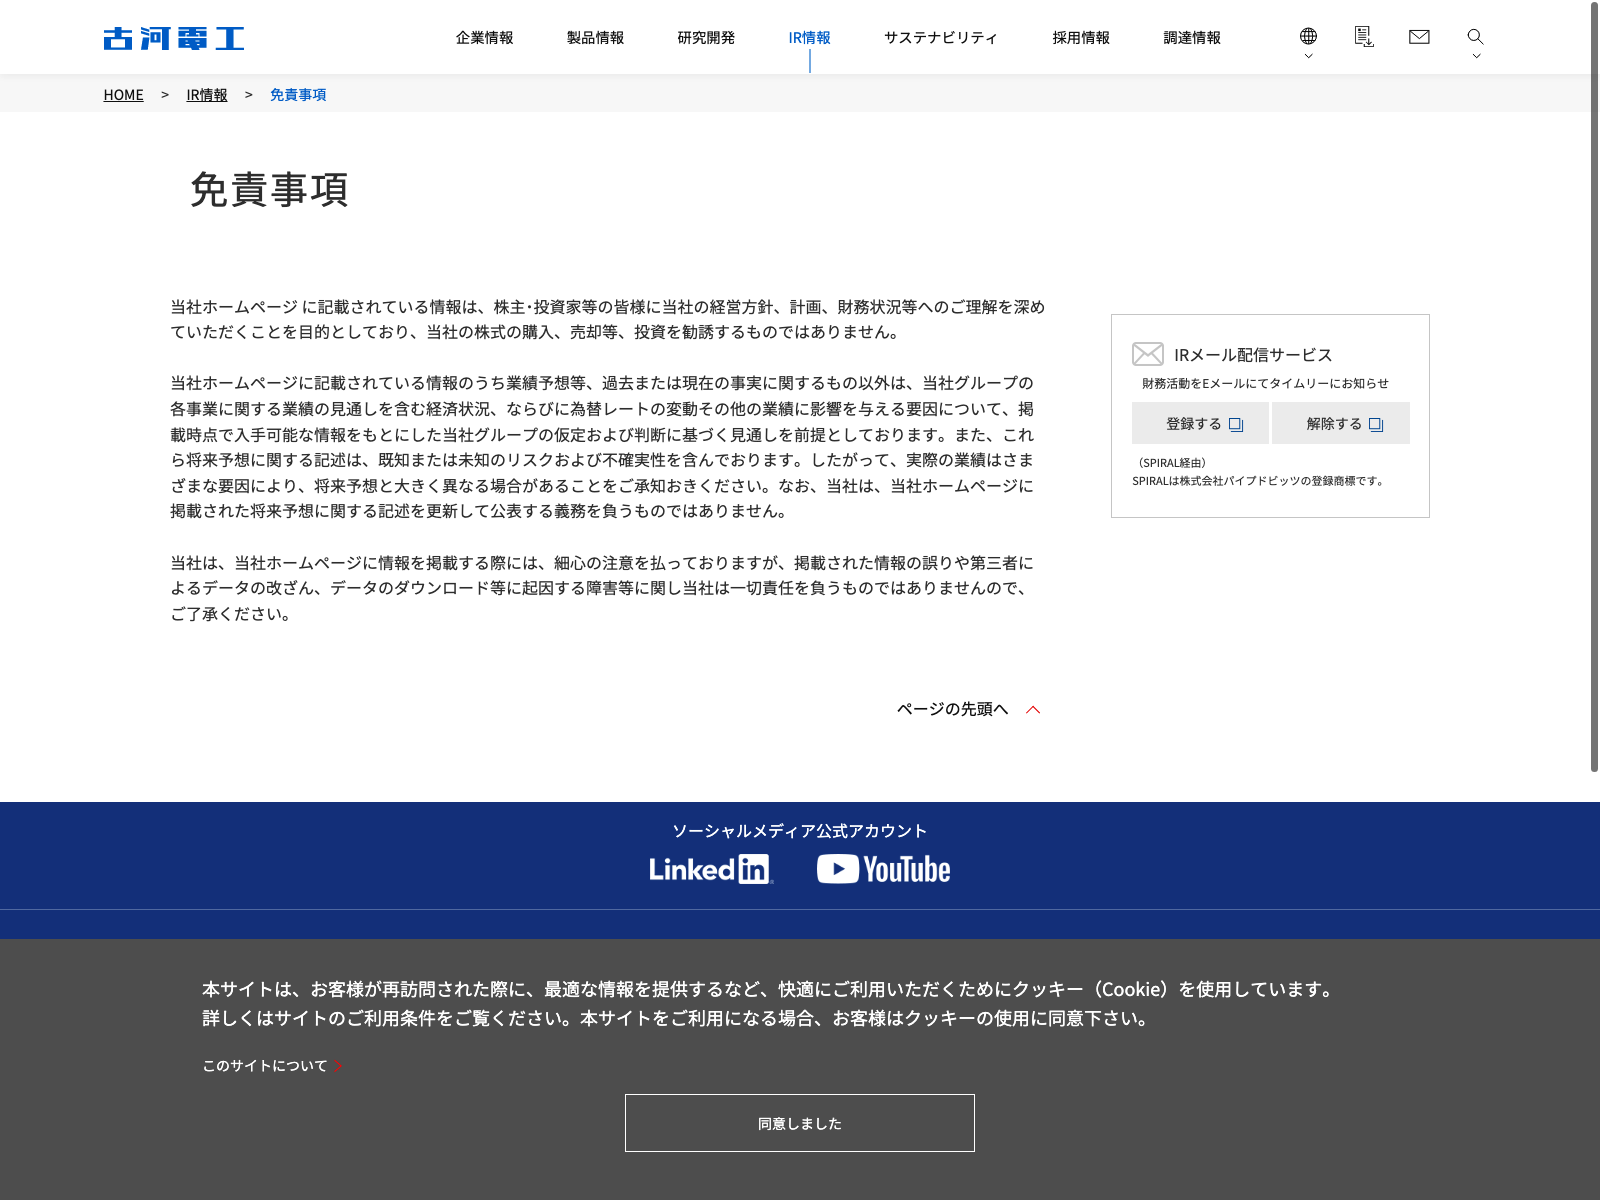
Task: Open the サステナビリティ menu
Action: (x=940, y=38)
